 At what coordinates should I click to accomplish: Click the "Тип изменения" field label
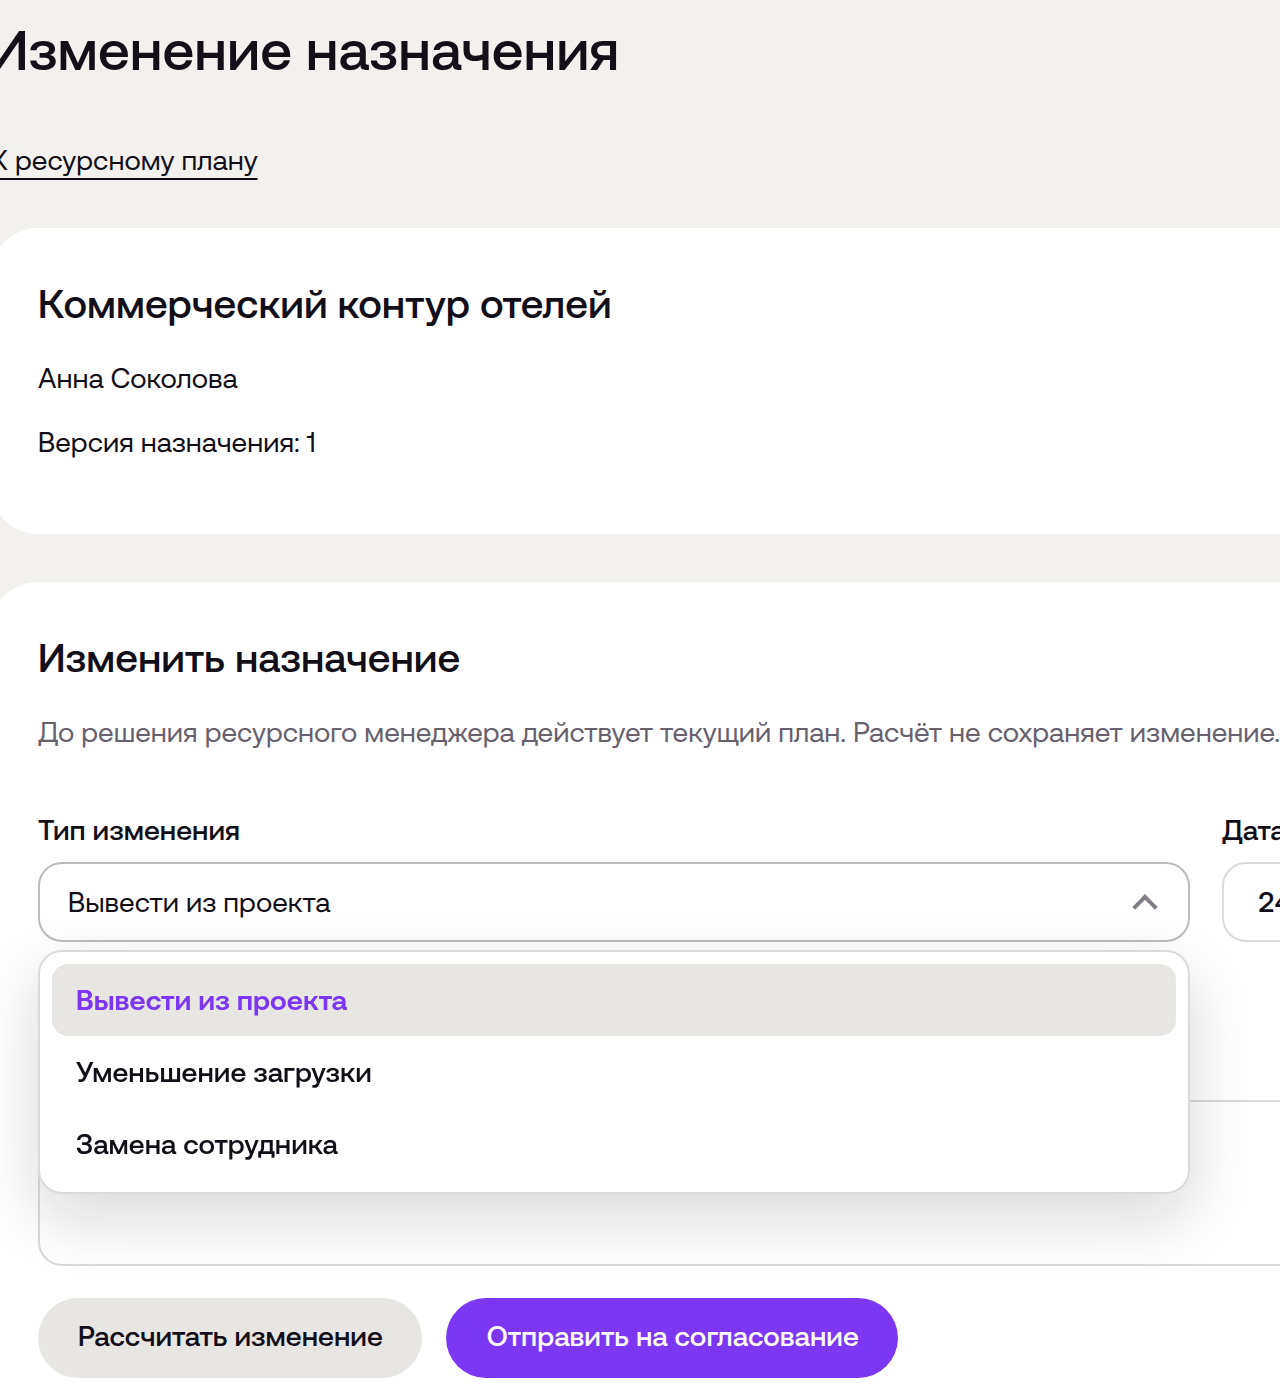pyautogui.click(x=139, y=831)
